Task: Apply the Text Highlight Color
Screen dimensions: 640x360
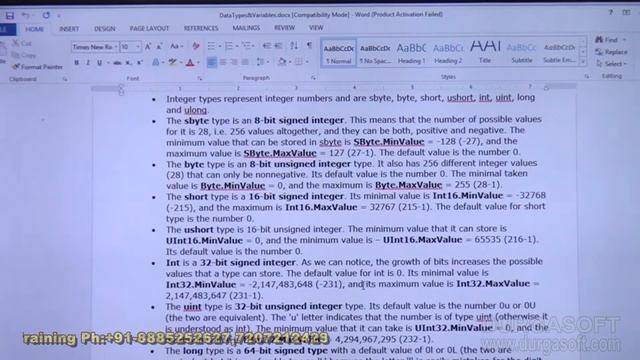Action: point(172,62)
